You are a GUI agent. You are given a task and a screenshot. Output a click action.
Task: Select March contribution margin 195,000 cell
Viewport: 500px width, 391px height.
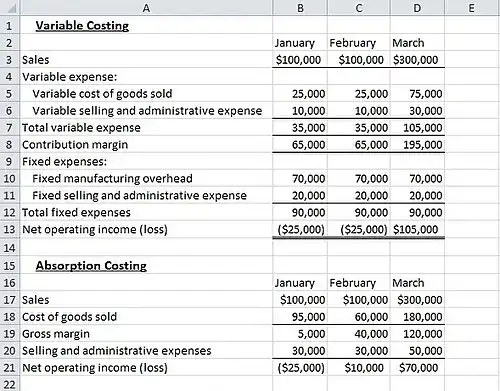point(417,145)
